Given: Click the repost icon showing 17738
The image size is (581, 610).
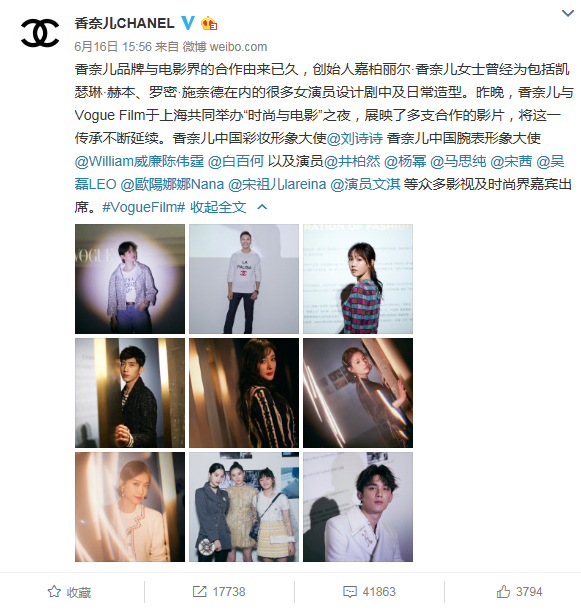Looking at the screenshot, I should click(200, 592).
